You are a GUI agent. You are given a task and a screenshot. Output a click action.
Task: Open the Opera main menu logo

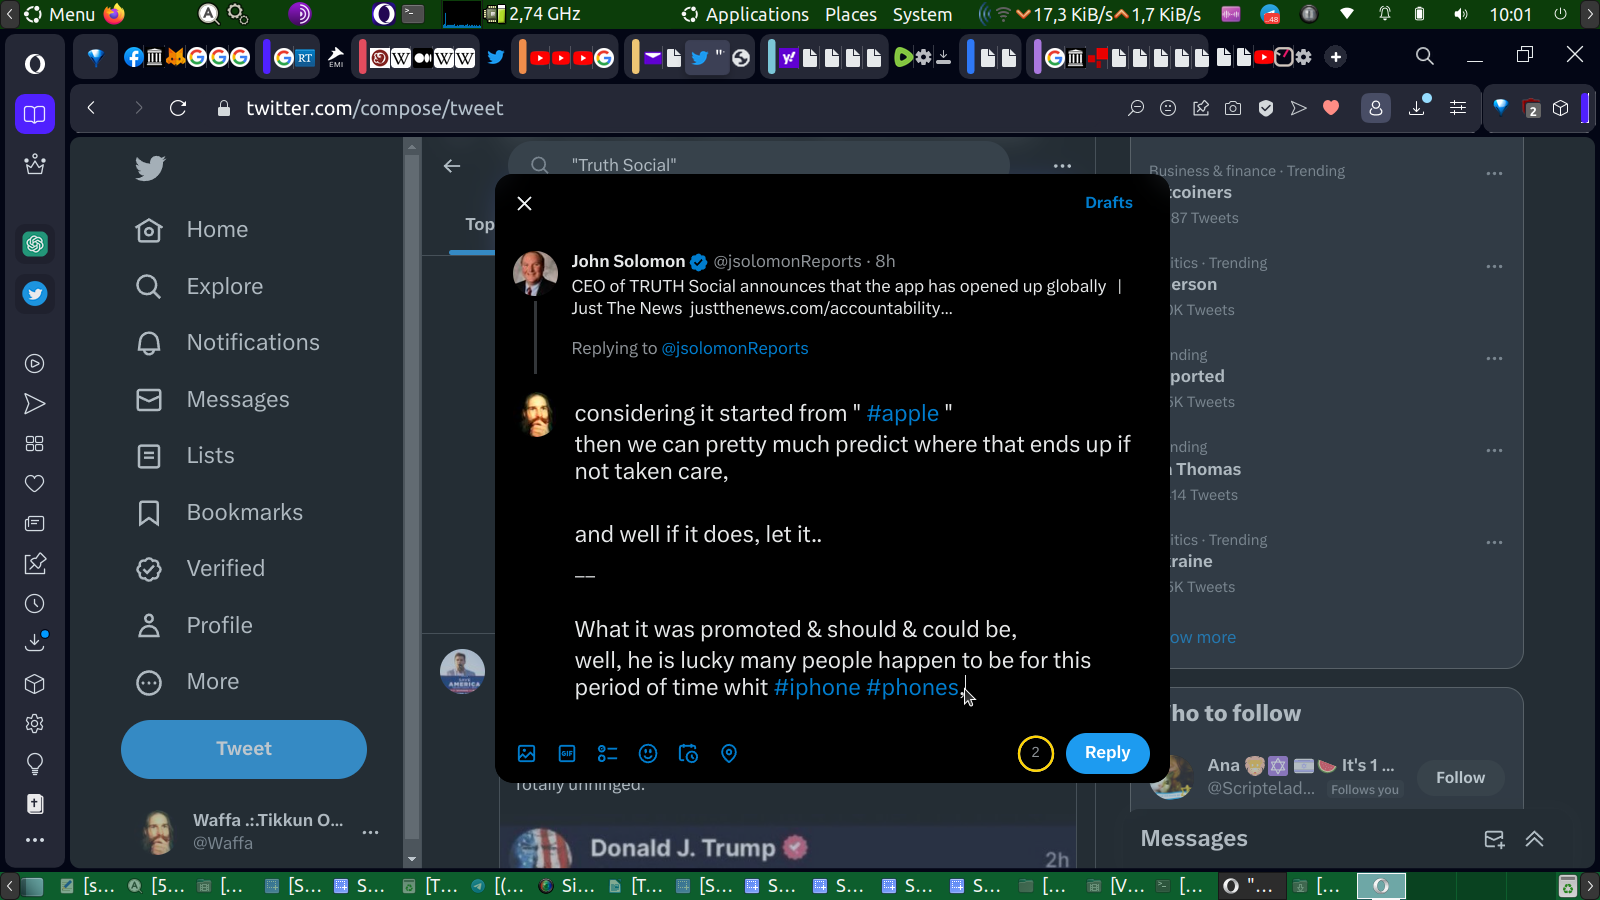(35, 64)
